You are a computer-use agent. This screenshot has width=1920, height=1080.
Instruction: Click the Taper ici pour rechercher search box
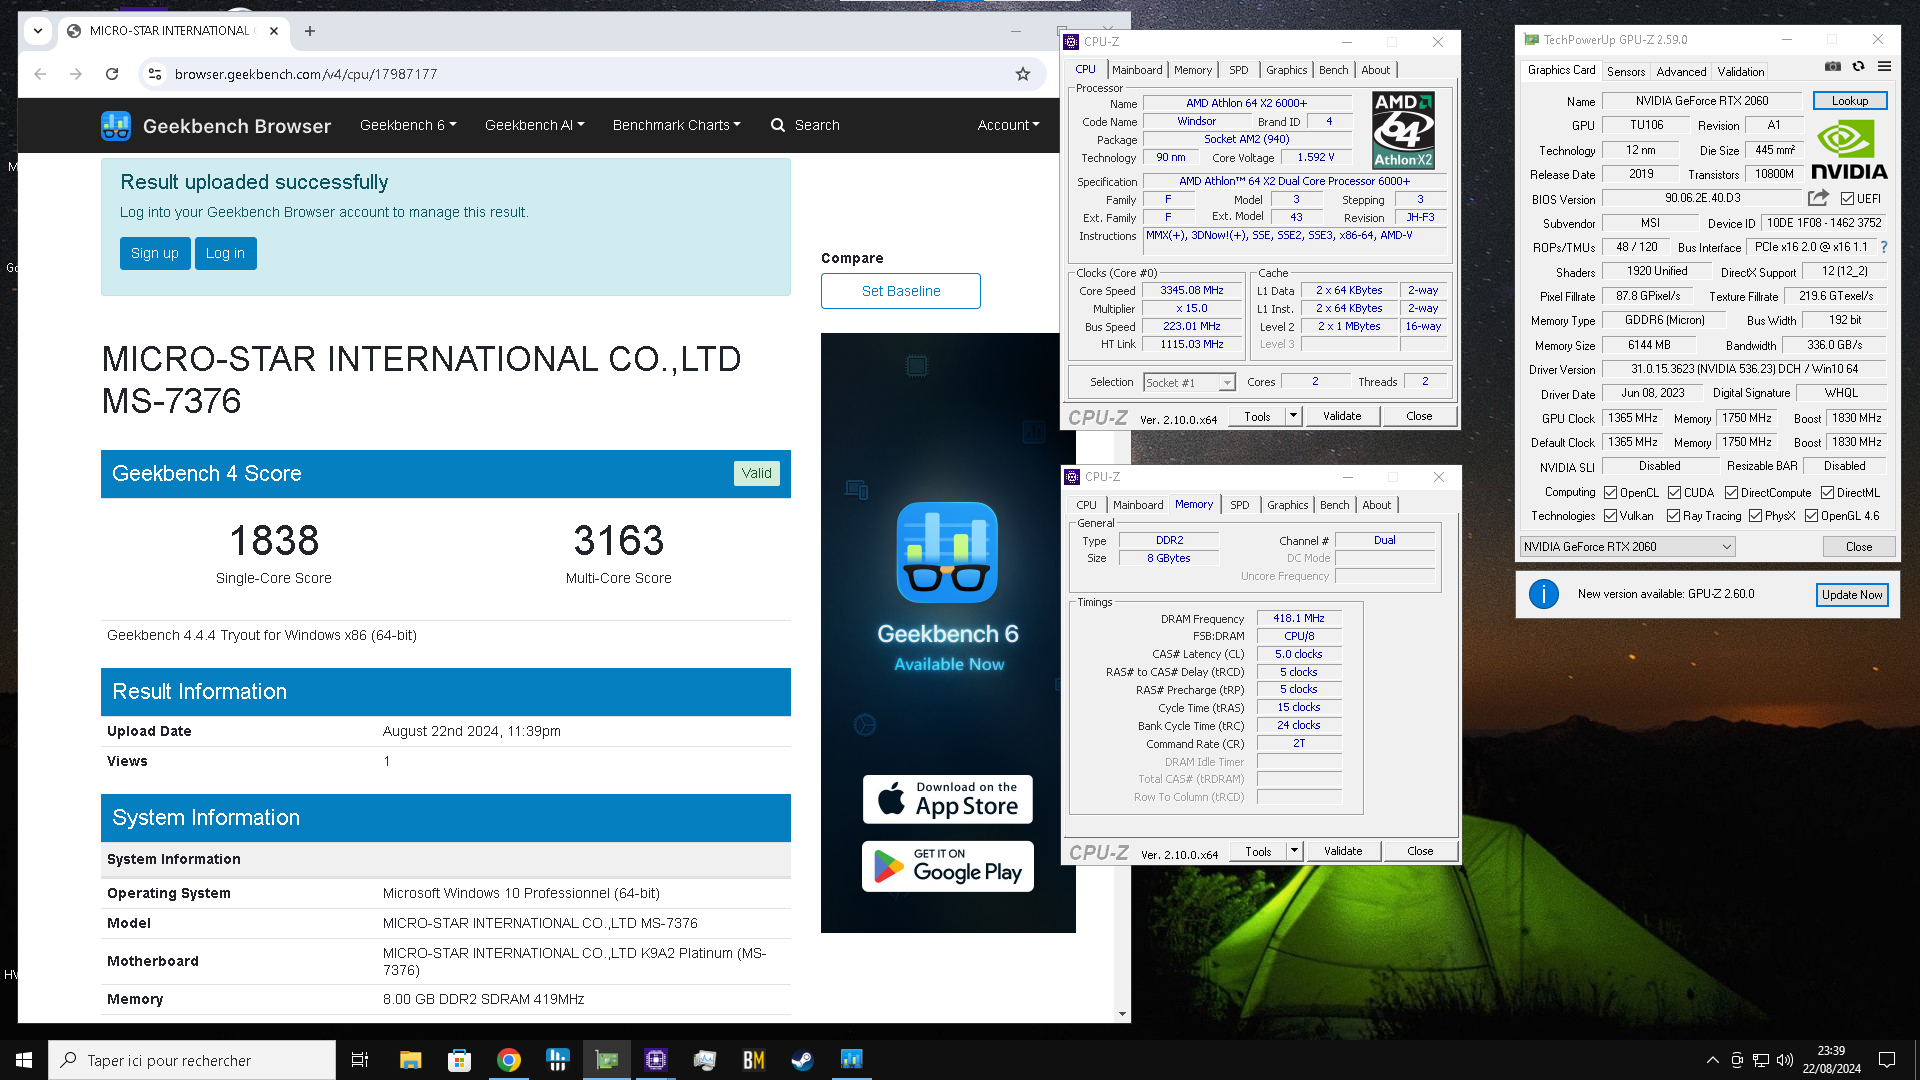(192, 1060)
